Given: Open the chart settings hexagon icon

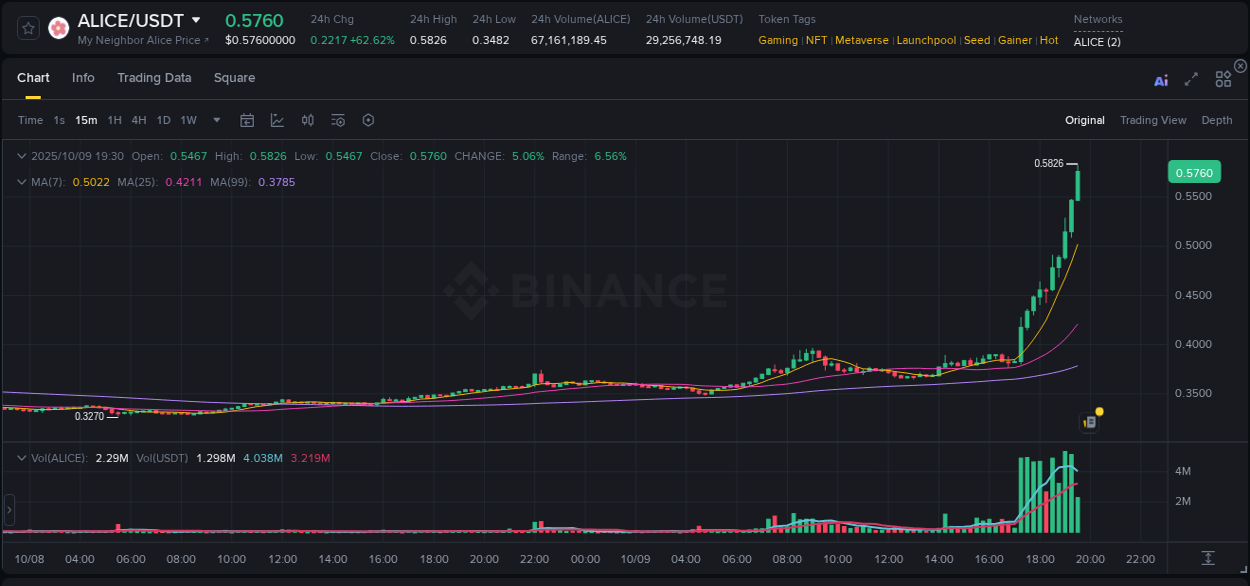Looking at the screenshot, I should [x=368, y=120].
